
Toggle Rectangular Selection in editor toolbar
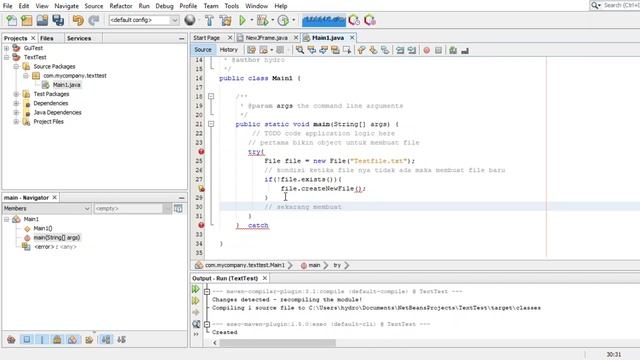click(x=347, y=50)
